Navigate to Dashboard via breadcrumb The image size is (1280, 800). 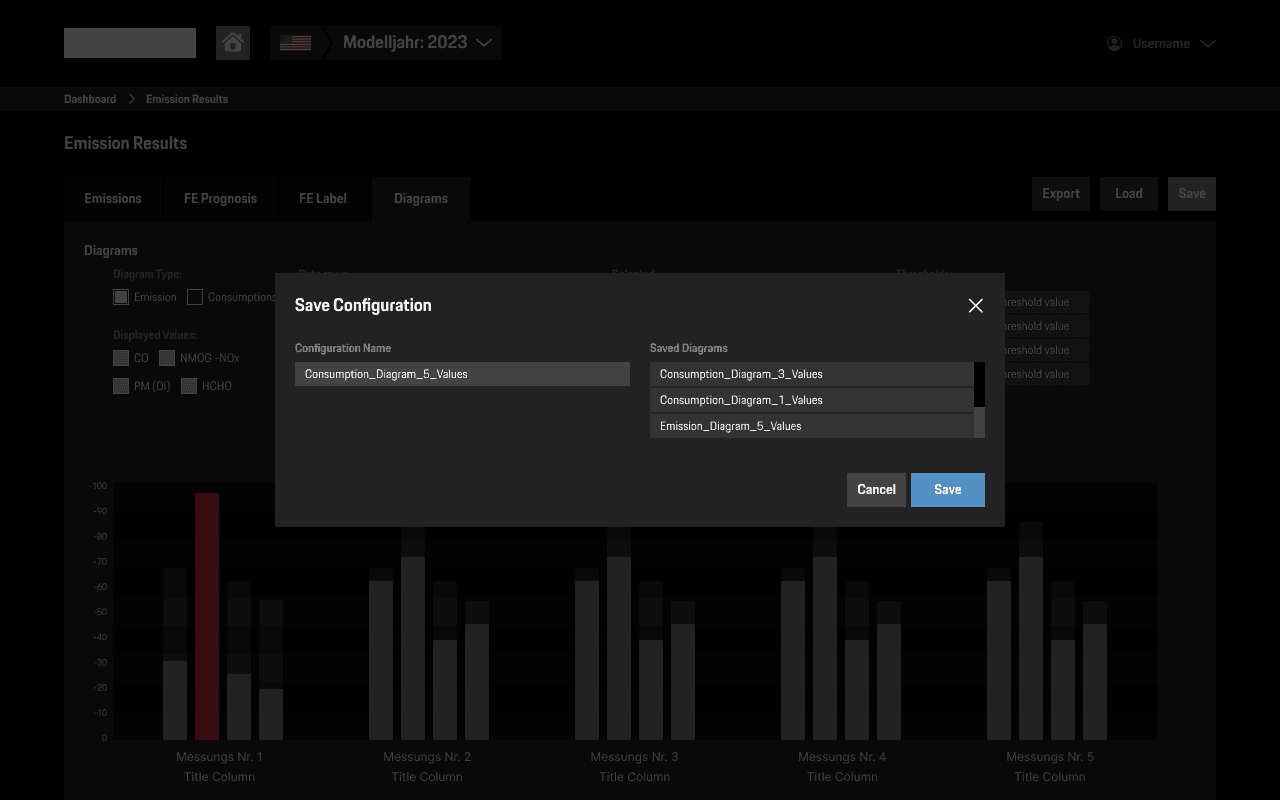[x=89, y=98]
